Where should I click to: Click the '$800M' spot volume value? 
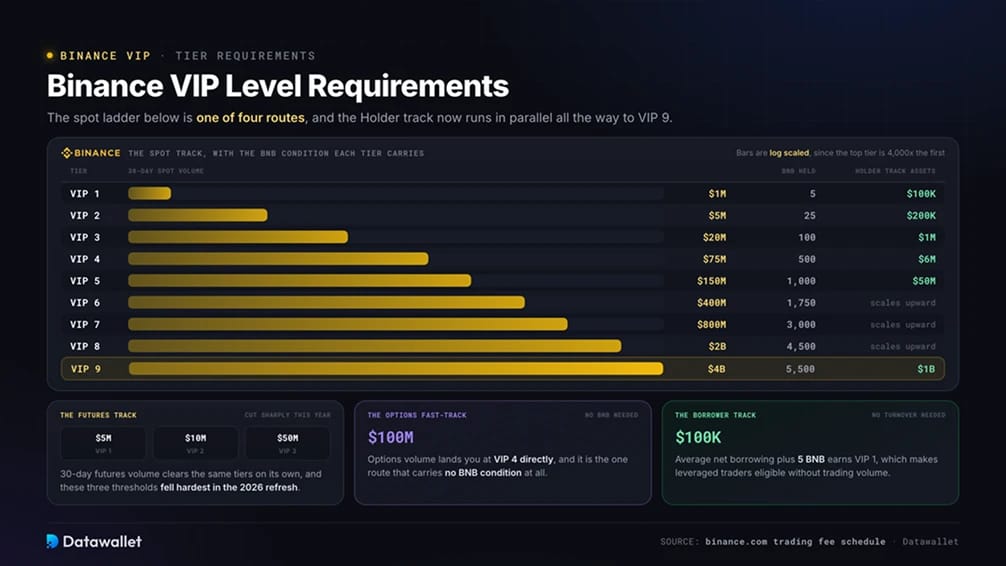712,325
